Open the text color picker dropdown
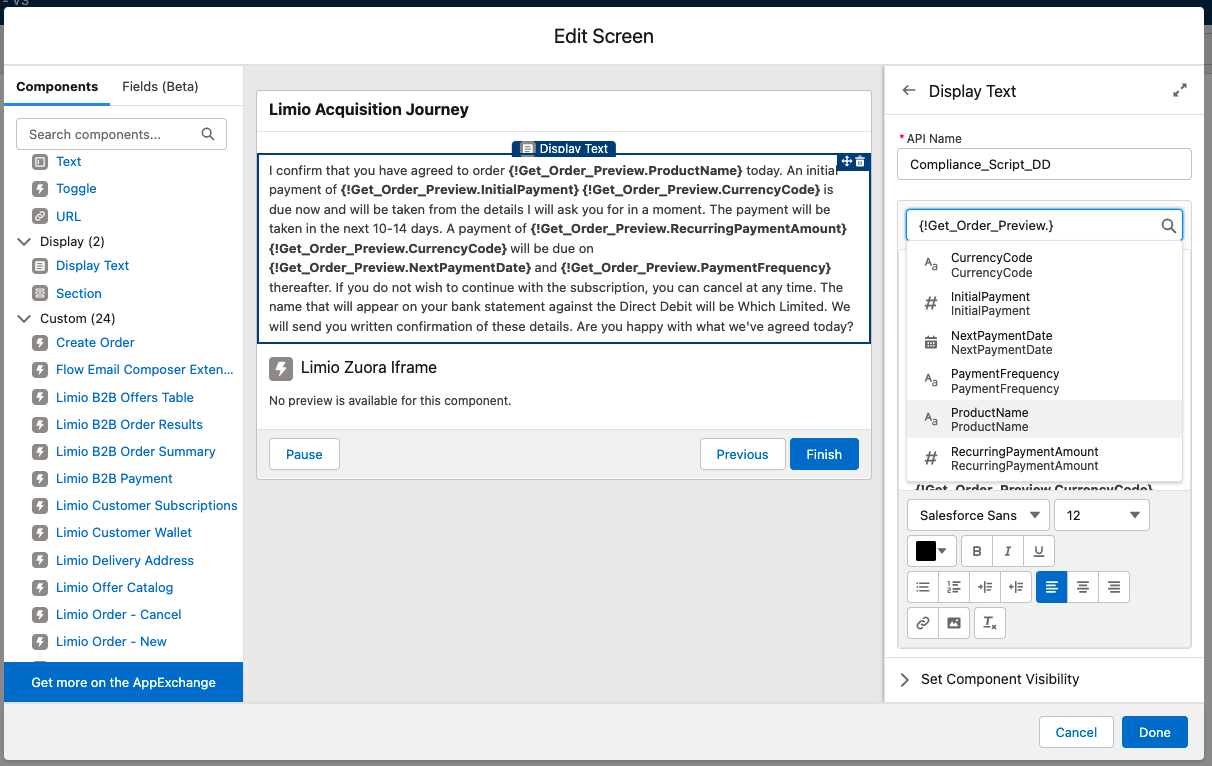This screenshot has height=766, width=1212. (932, 551)
